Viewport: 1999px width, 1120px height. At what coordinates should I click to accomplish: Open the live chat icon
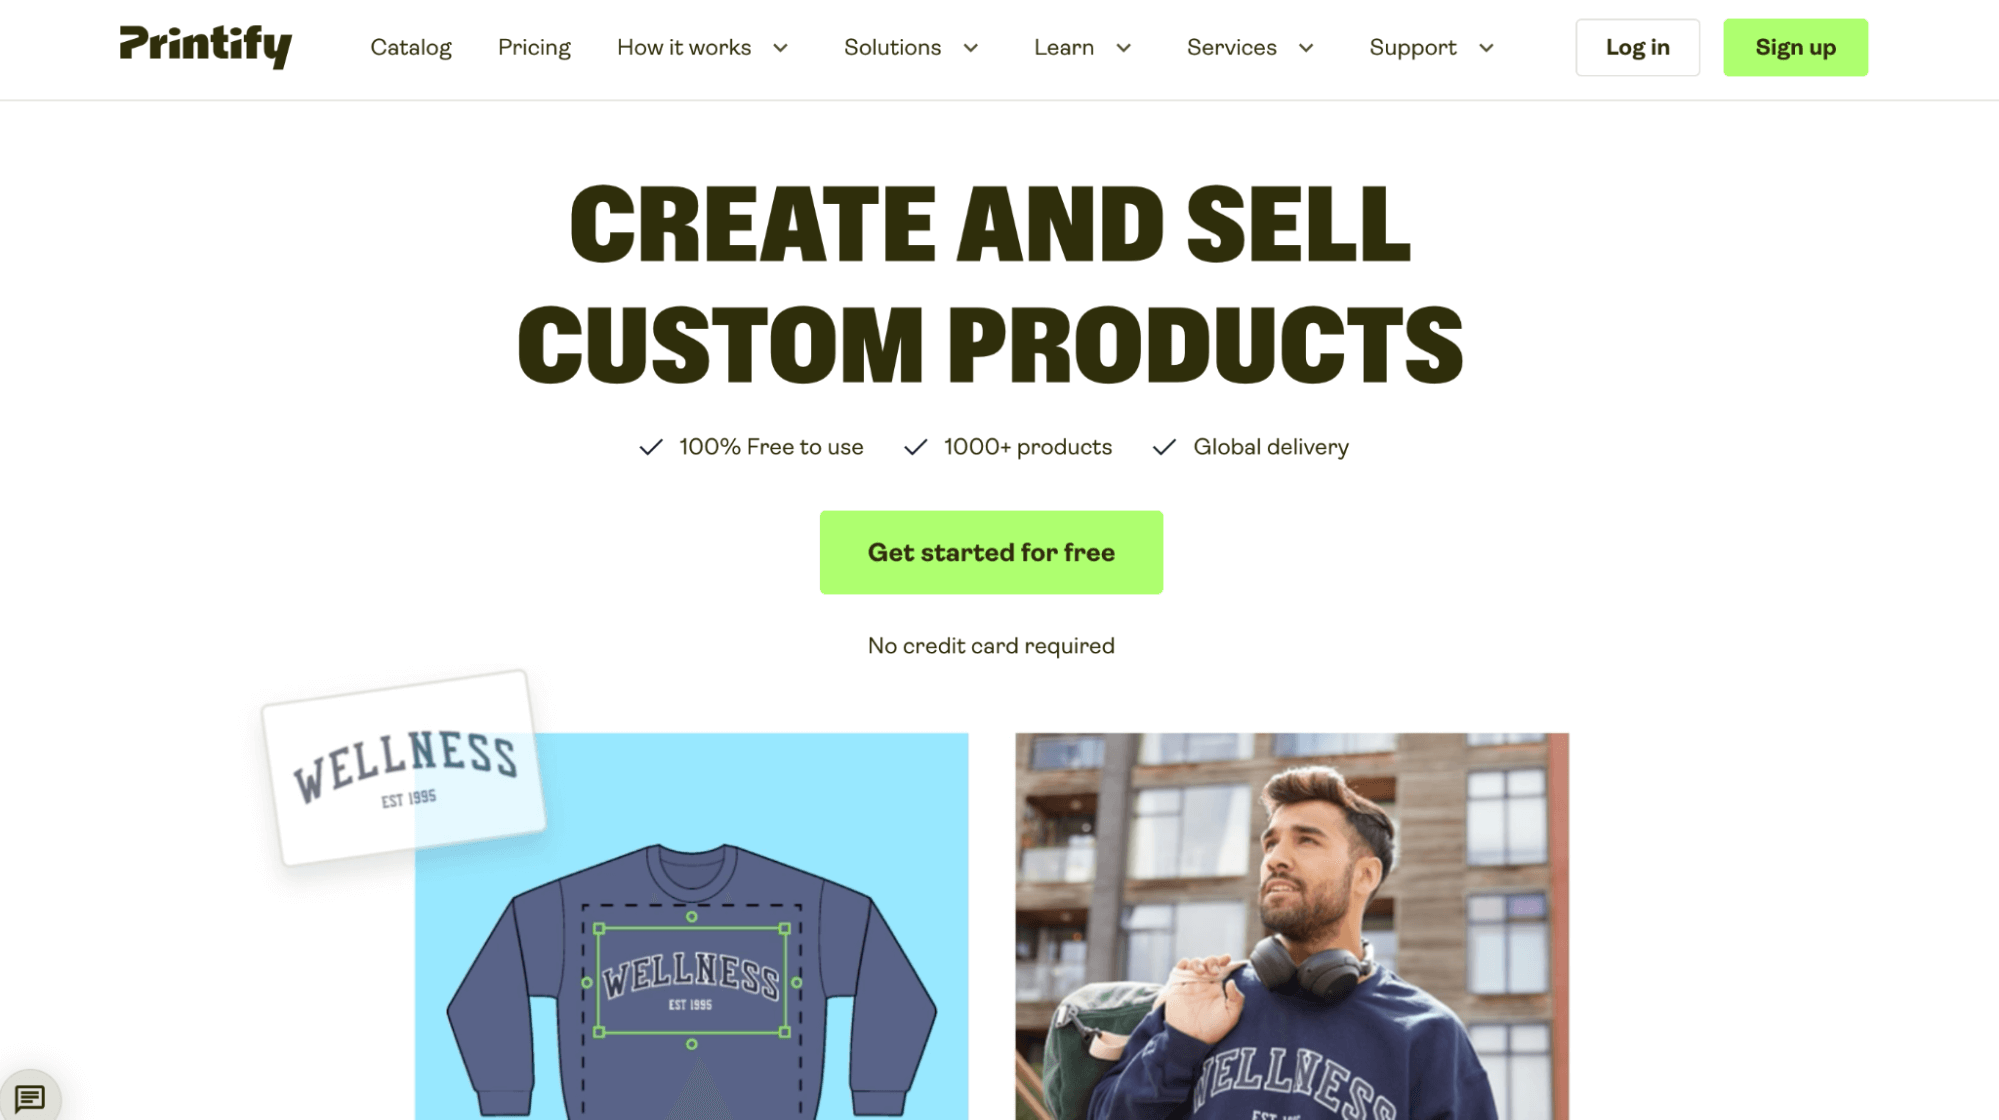(x=30, y=1097)
